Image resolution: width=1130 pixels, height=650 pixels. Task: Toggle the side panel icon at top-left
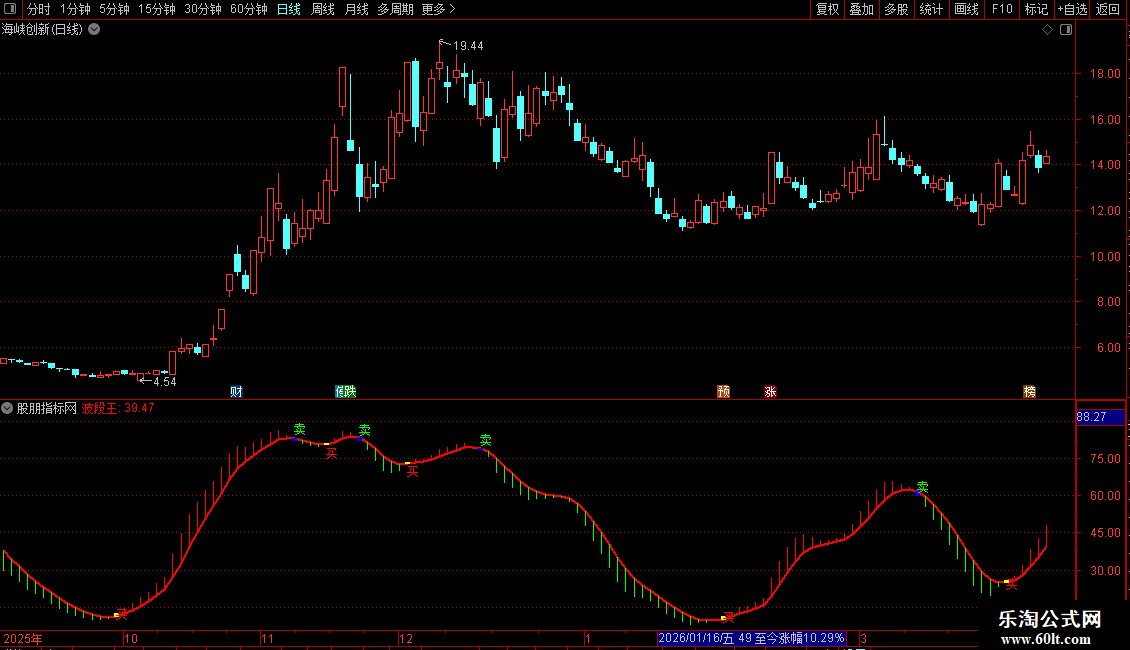tap(10, 9)
